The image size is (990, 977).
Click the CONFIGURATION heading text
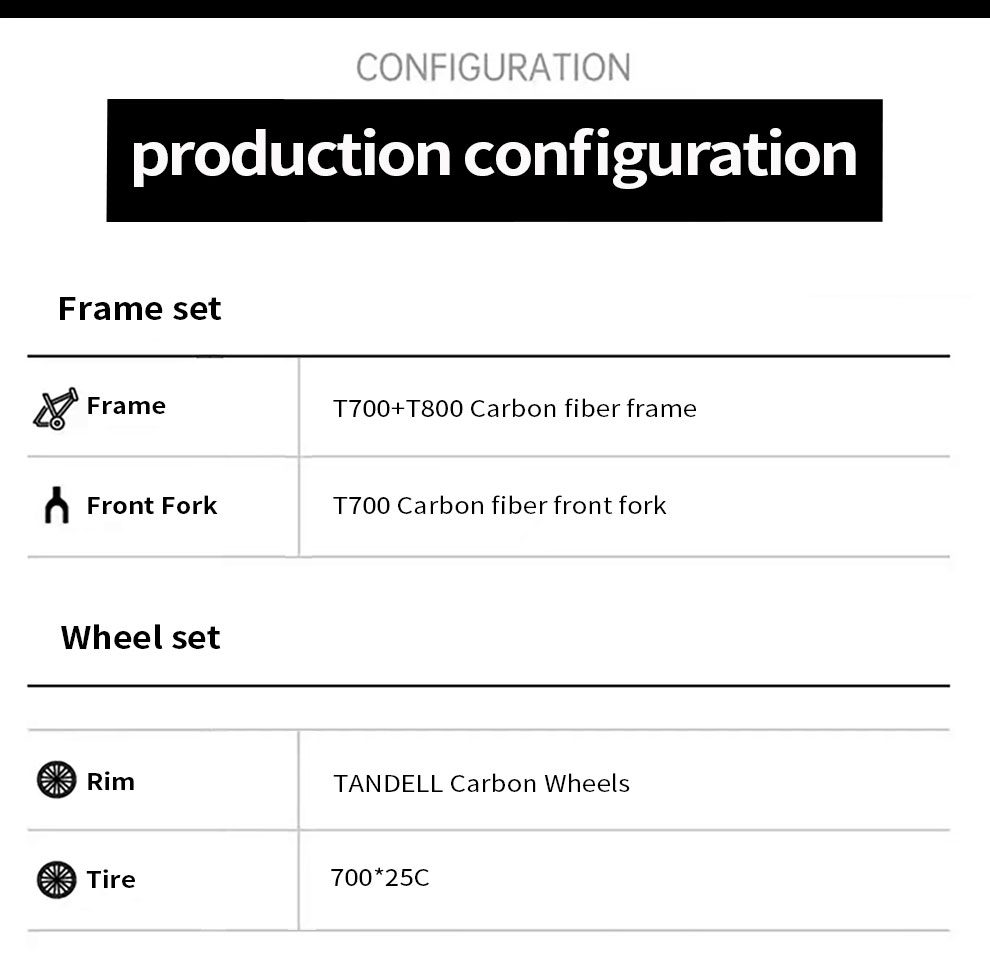493,68
